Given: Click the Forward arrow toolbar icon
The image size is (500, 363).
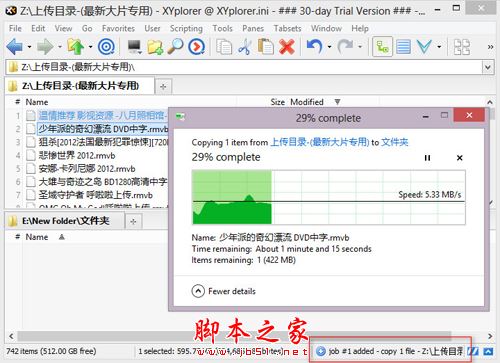Looking at the screenshot, I should [x=45, y=47].
